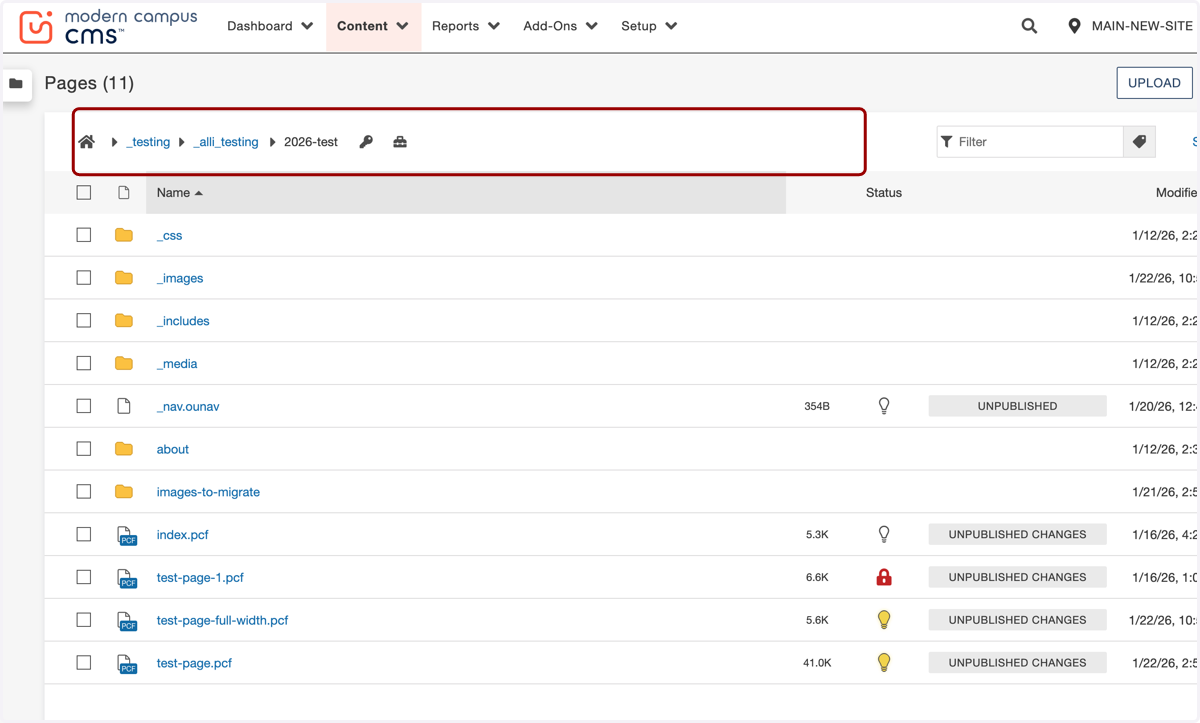1200x723 pixels.
Task: Open test-page.pcf page link
Action: tap(194, 663)
